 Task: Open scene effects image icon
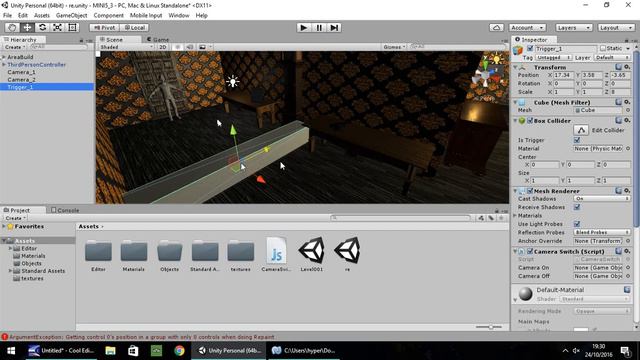(x=202, y=47)
